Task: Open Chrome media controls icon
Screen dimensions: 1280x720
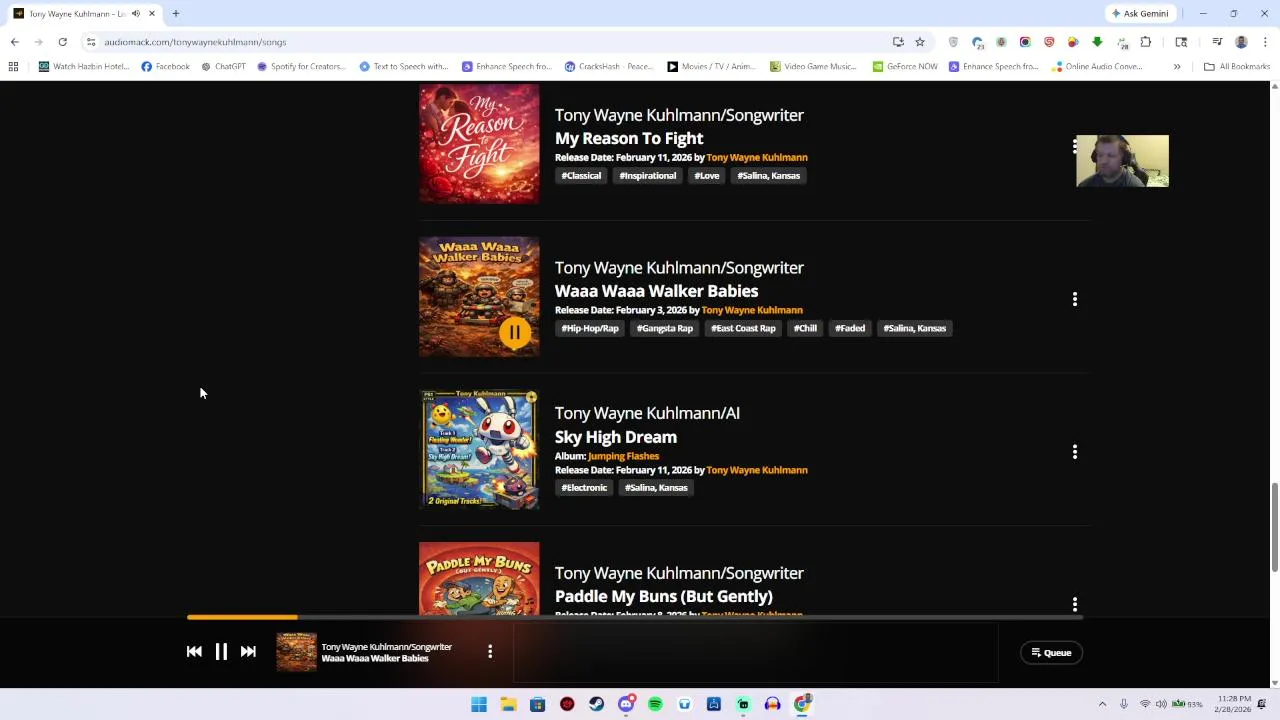Action: (1217, 42)
